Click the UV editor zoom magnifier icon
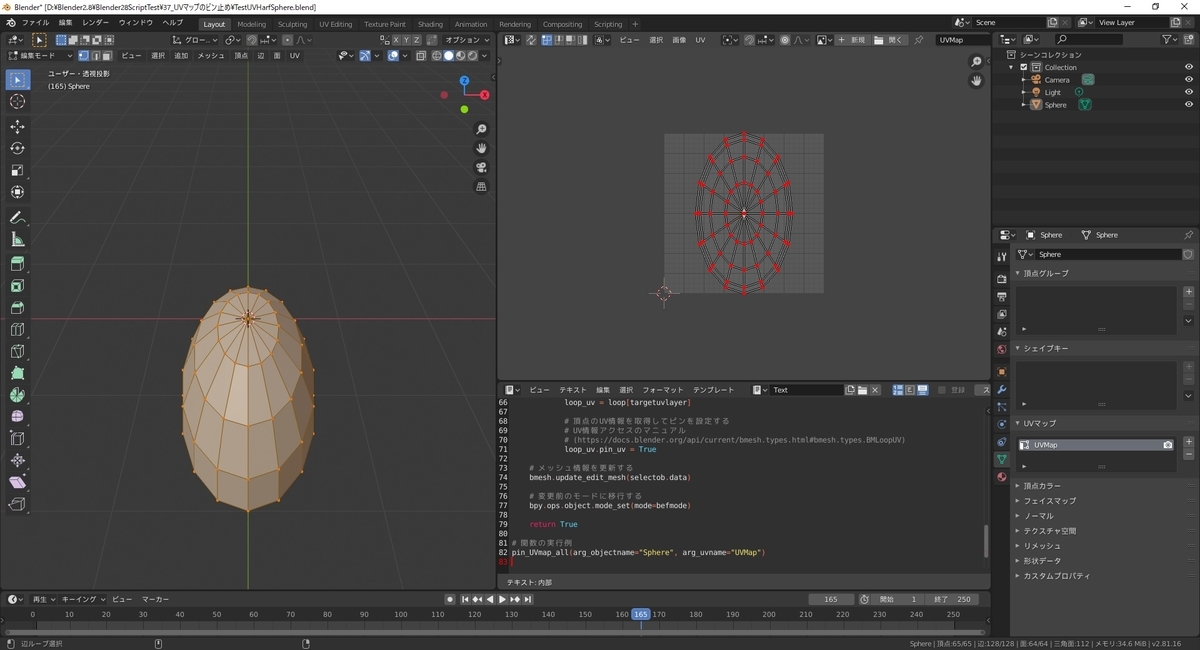This screenshot has width=1200, height=650. click(x=976, y=62)
